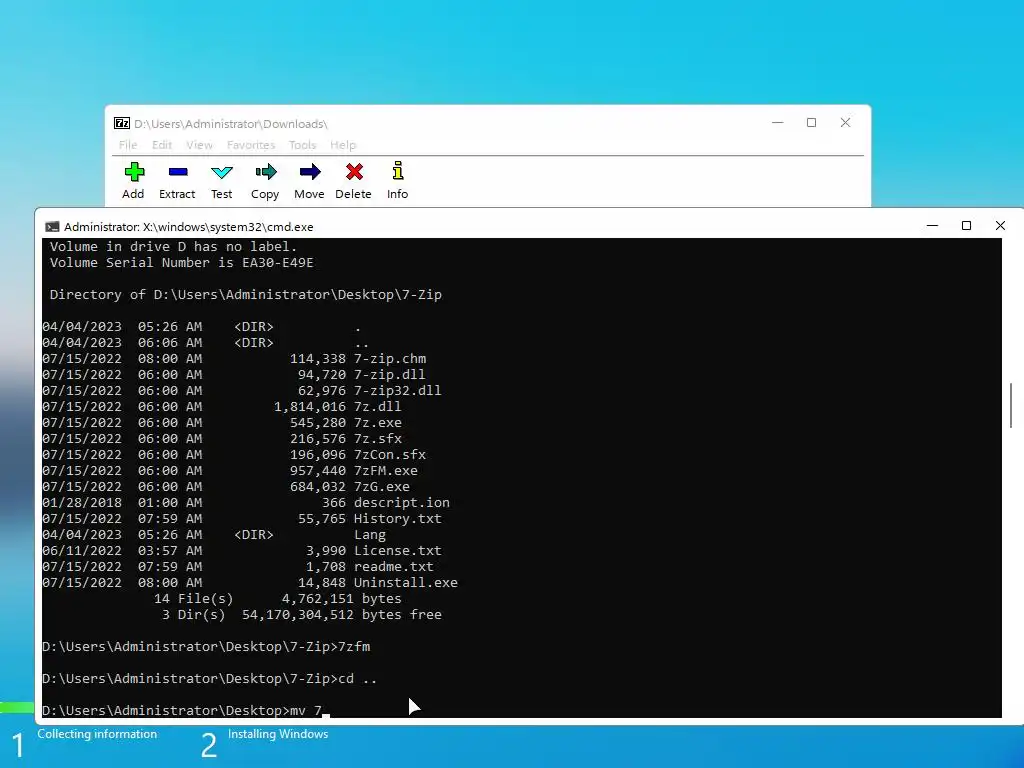Minimize the 7-Zip File Manager window
This screenshot has width=1024, height=768.
[777, 123]
